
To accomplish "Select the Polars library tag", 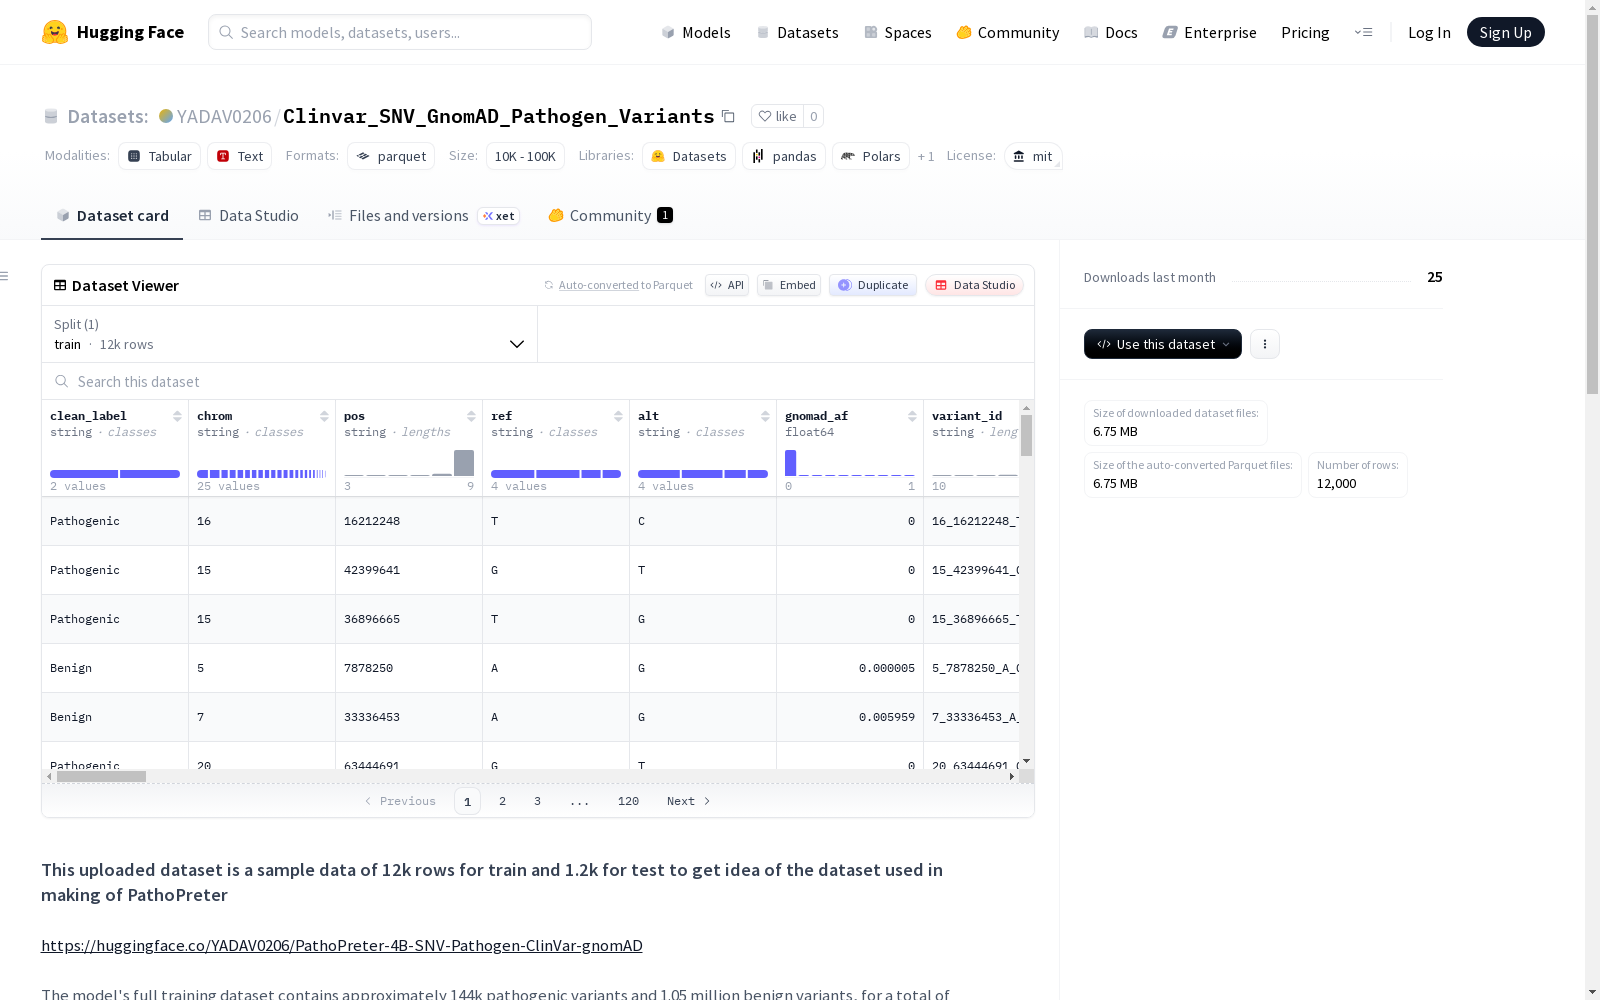I will click(x=871, y=156).
